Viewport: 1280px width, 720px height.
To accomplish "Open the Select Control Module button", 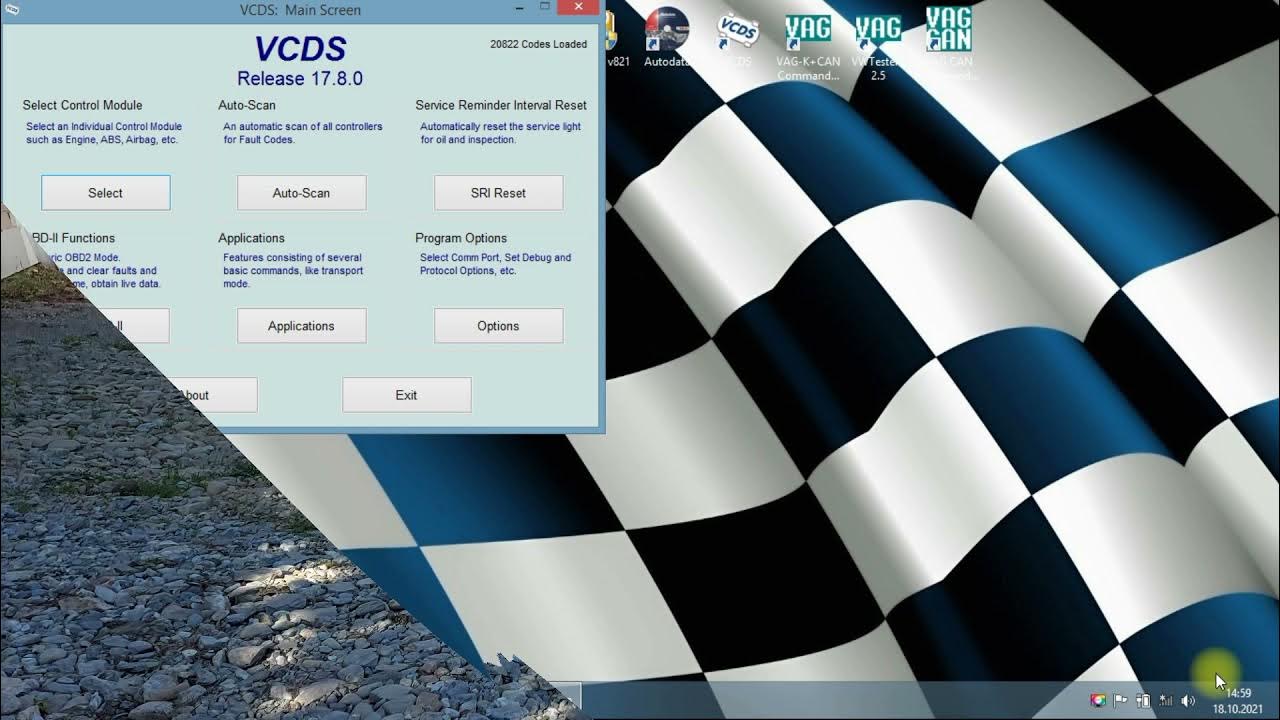I will [x=106, y=193].
